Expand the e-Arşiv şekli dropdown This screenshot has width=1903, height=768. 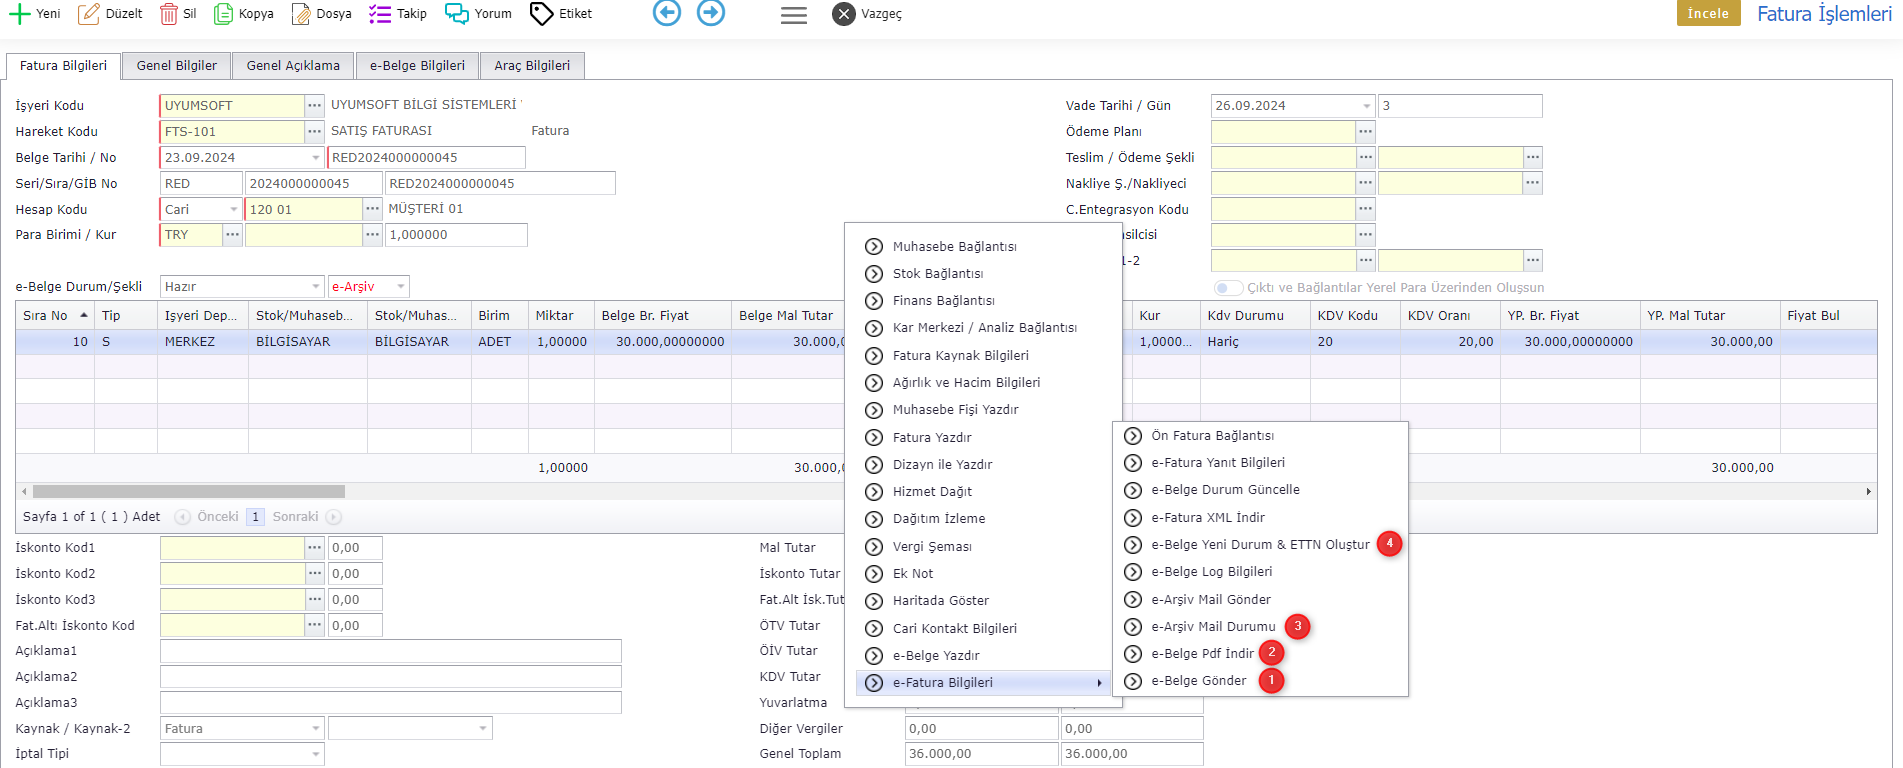click(401, 286)
